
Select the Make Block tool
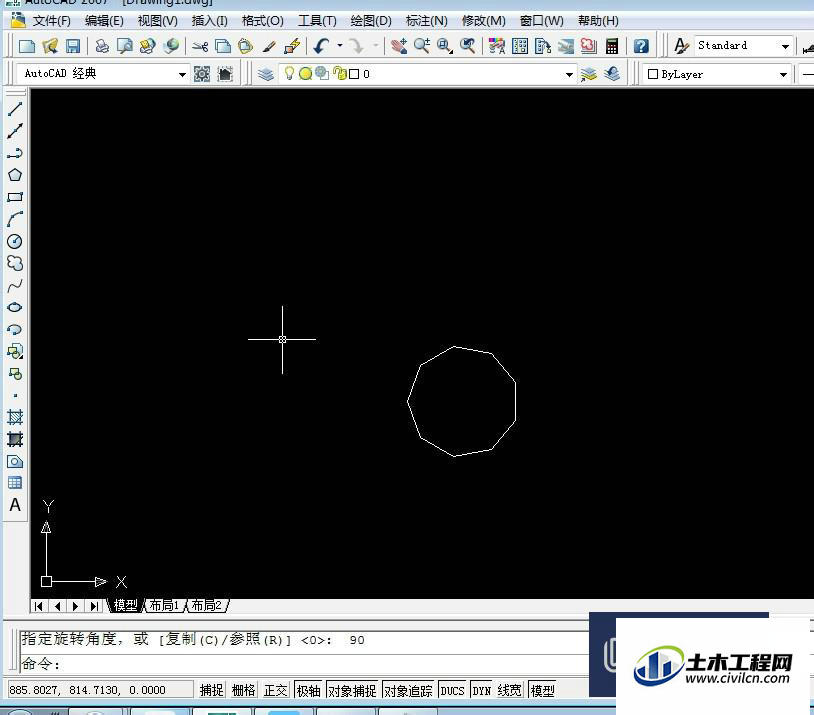[x=15, y=373]
